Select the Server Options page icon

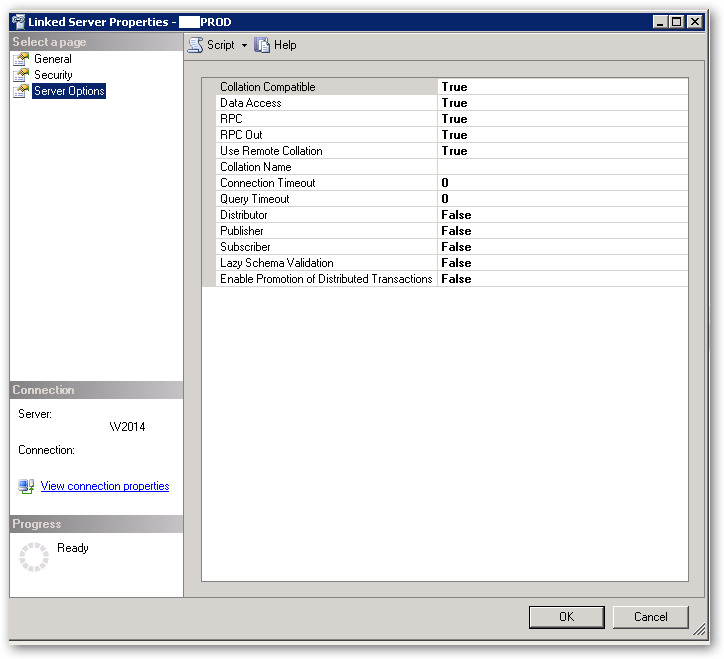(x=21, y=91)
